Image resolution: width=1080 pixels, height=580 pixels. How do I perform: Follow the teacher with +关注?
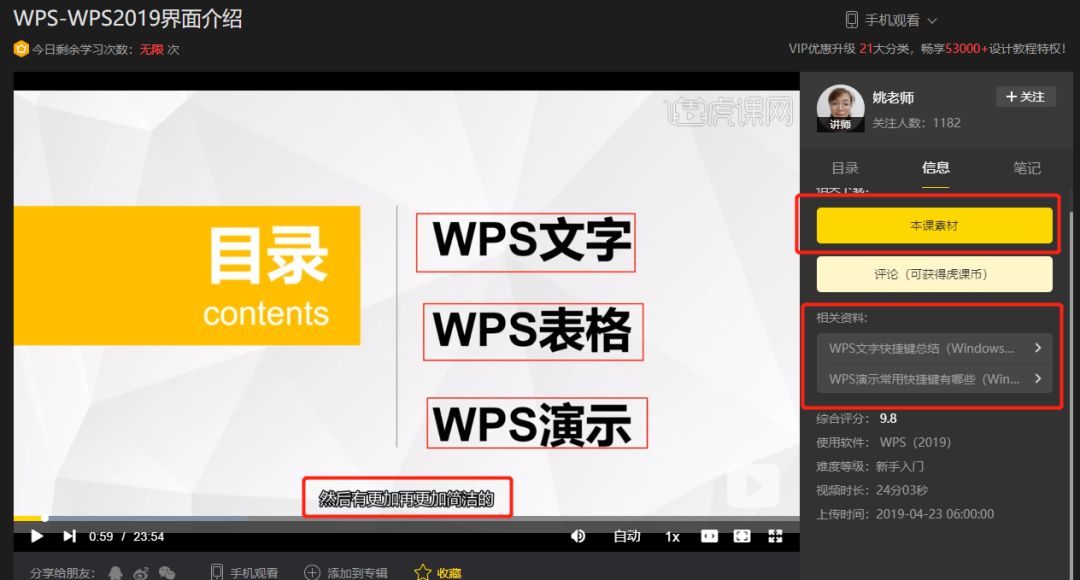(x=1025, y=97)
